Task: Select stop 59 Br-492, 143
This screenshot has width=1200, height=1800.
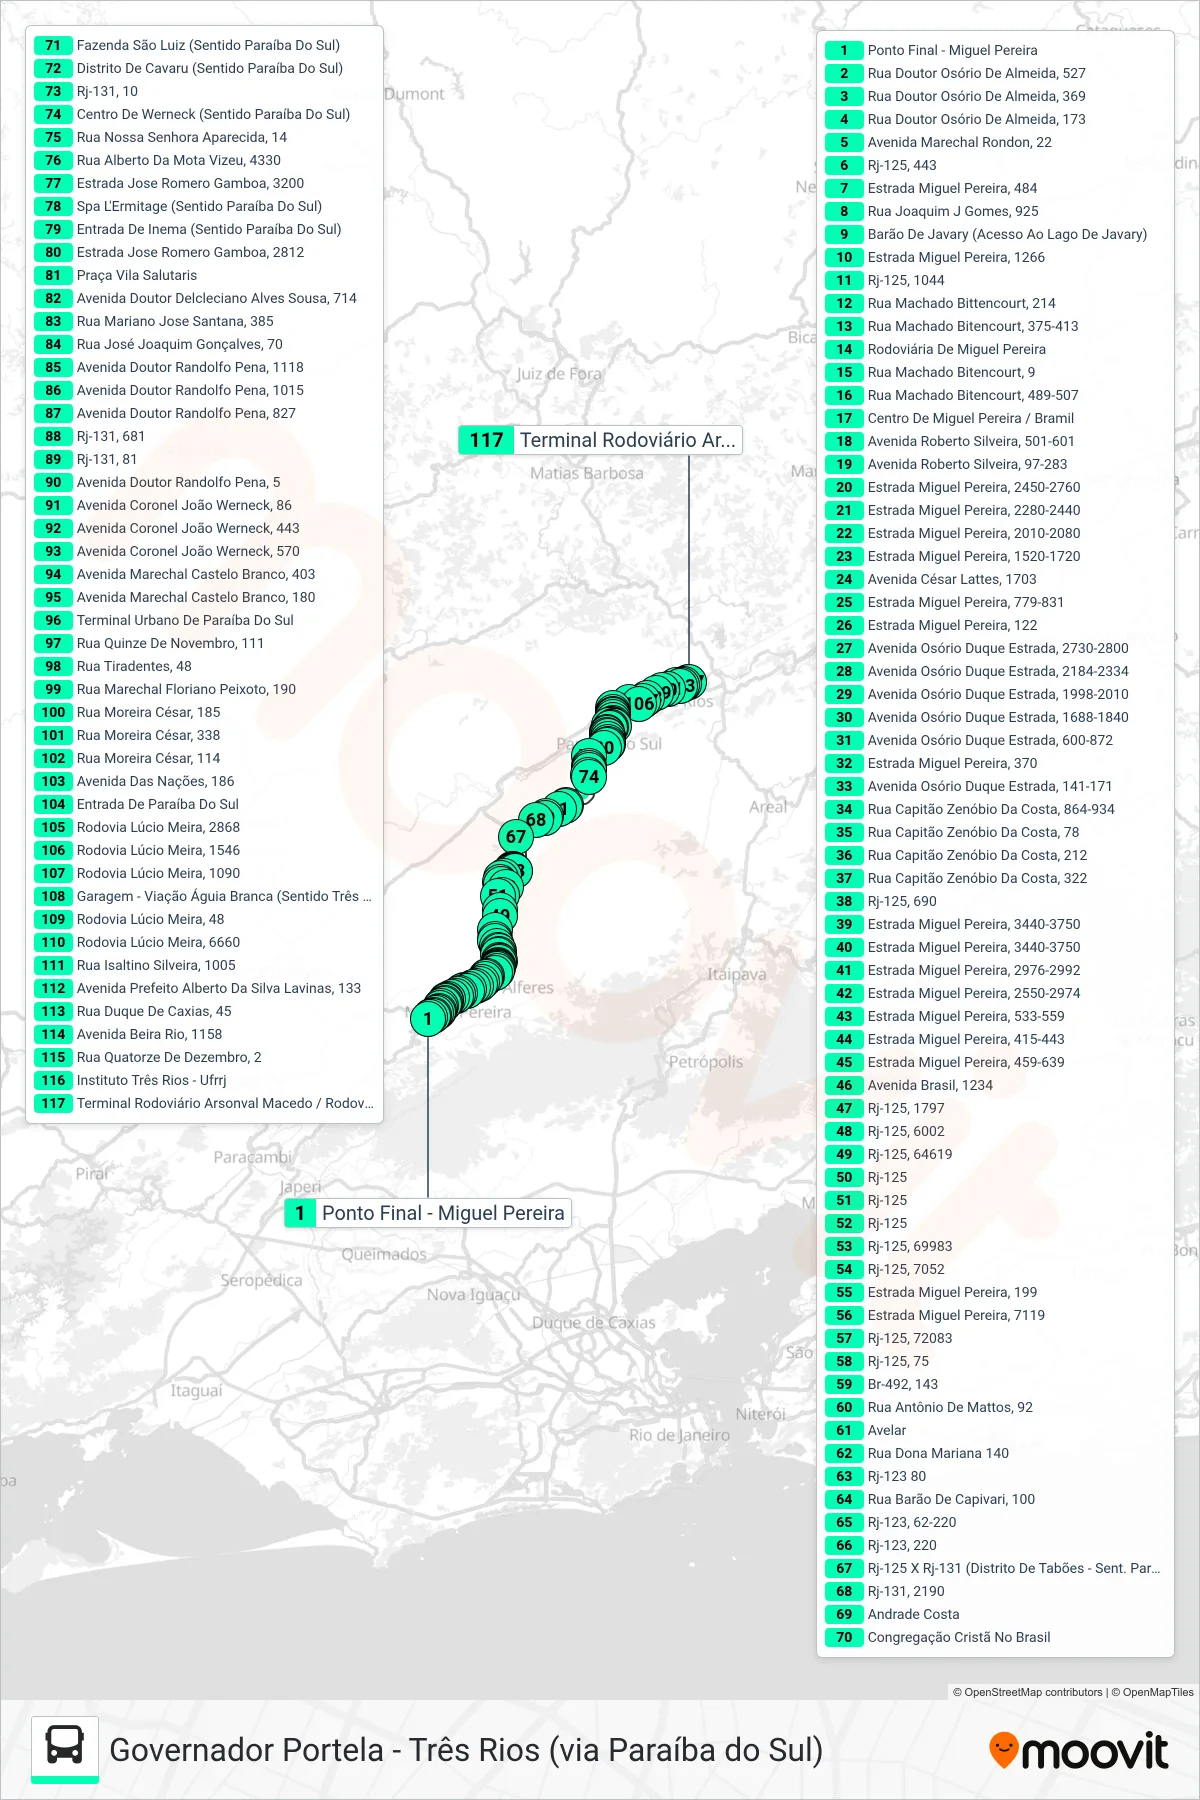Action: point(995,1384)
